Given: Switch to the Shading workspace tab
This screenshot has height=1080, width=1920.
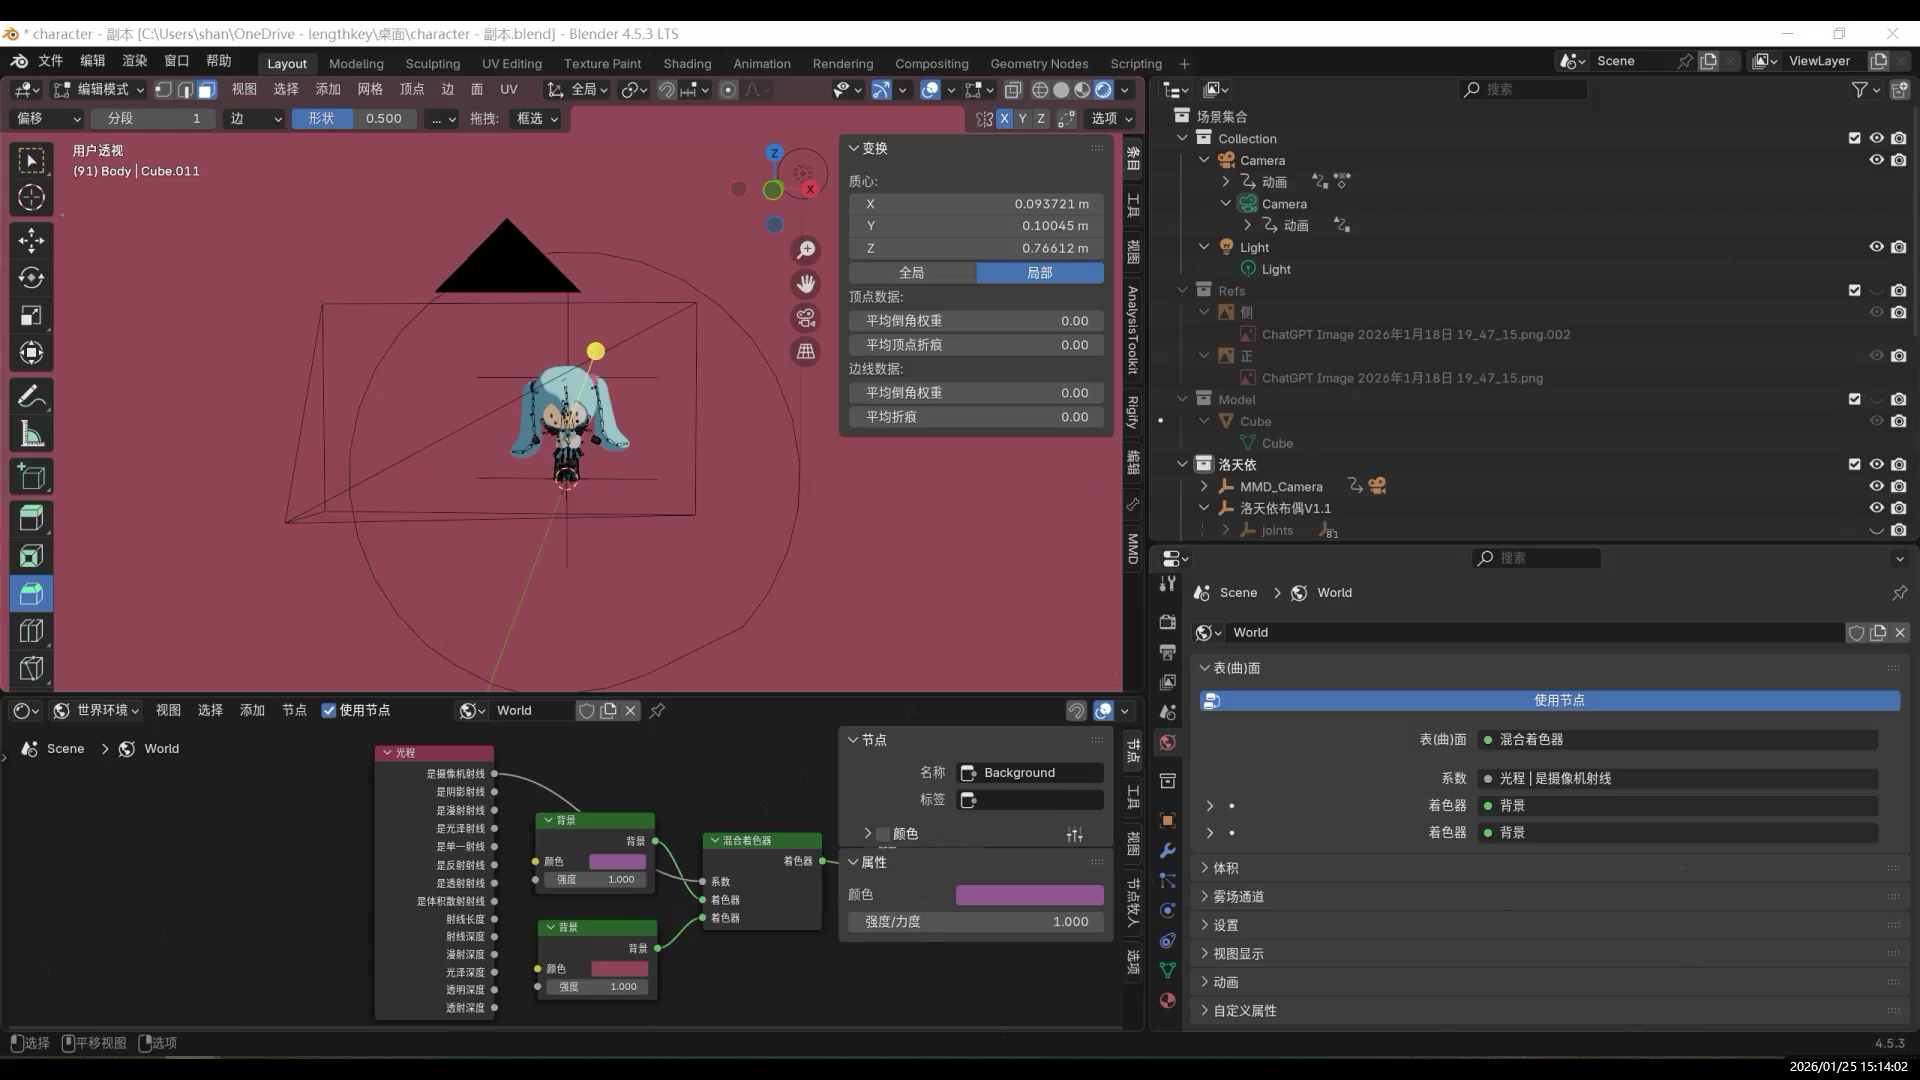Looking at the screenshot, I should (687, 63).
